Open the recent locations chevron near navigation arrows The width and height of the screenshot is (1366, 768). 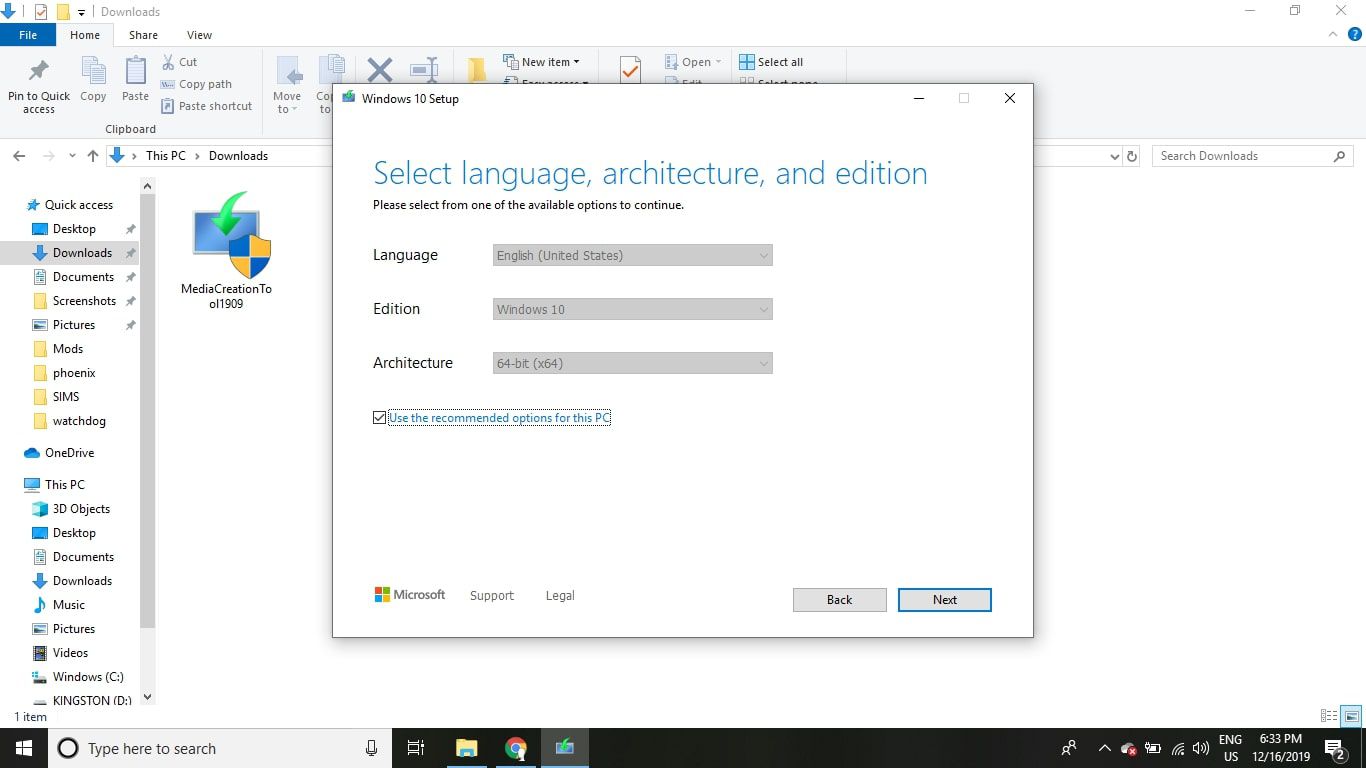[x=72, y=156]
